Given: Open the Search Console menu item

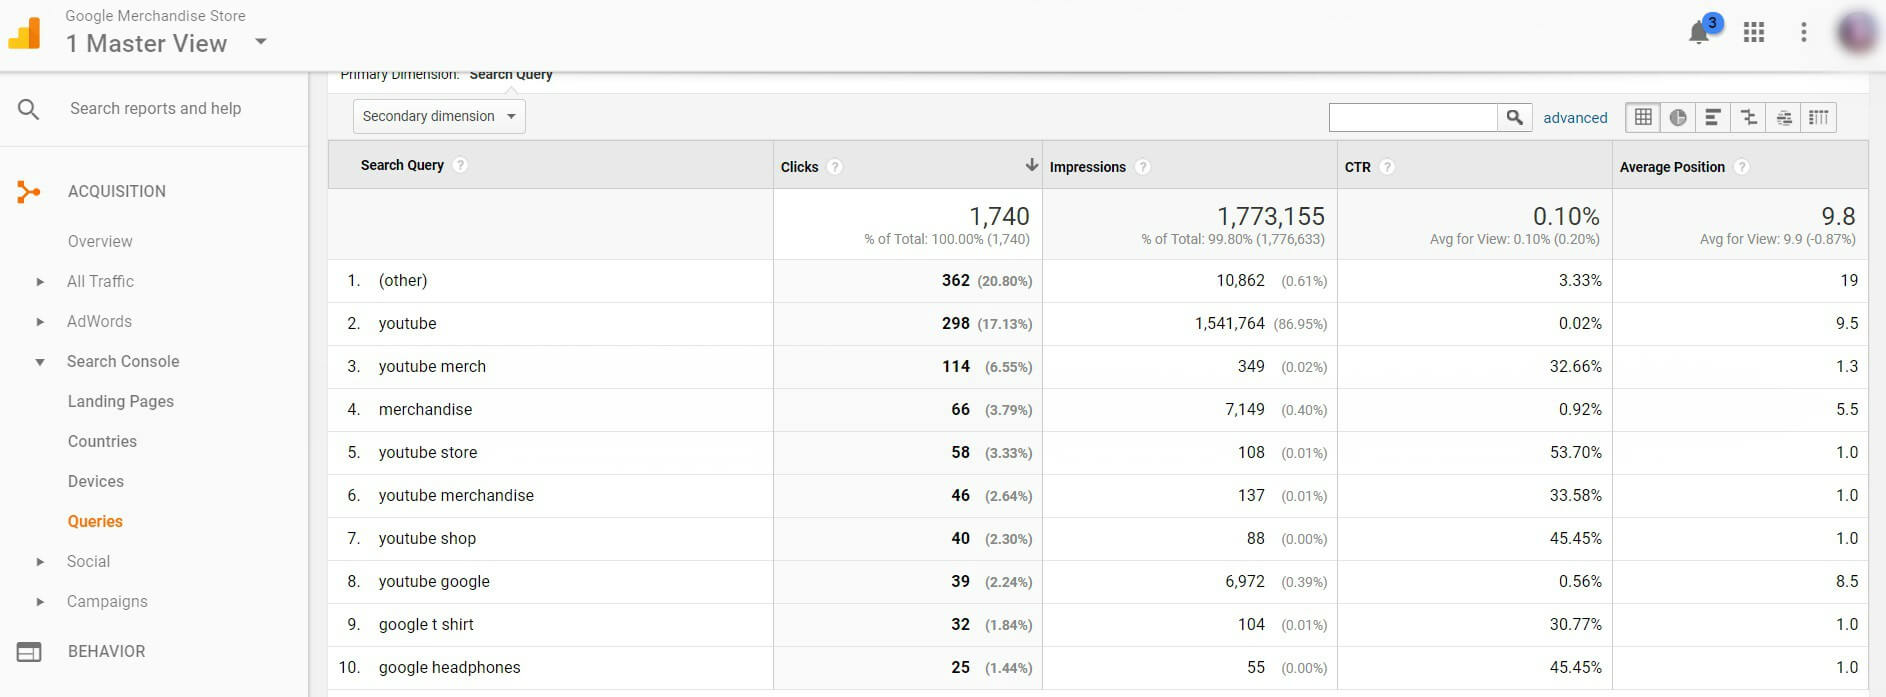Looking at the screenshot, I should [x=123, y=361].
